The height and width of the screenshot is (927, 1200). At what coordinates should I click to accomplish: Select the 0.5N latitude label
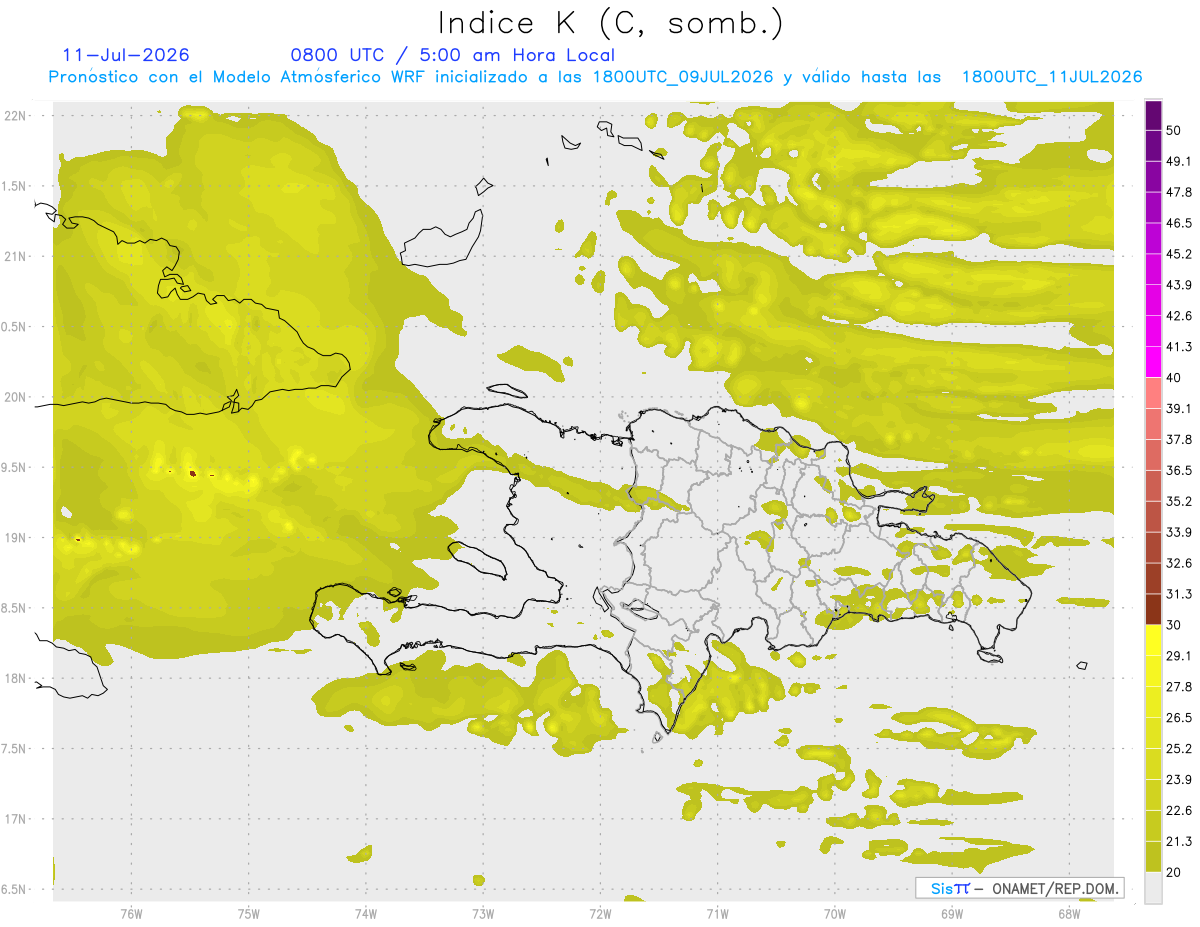(15, 327)
